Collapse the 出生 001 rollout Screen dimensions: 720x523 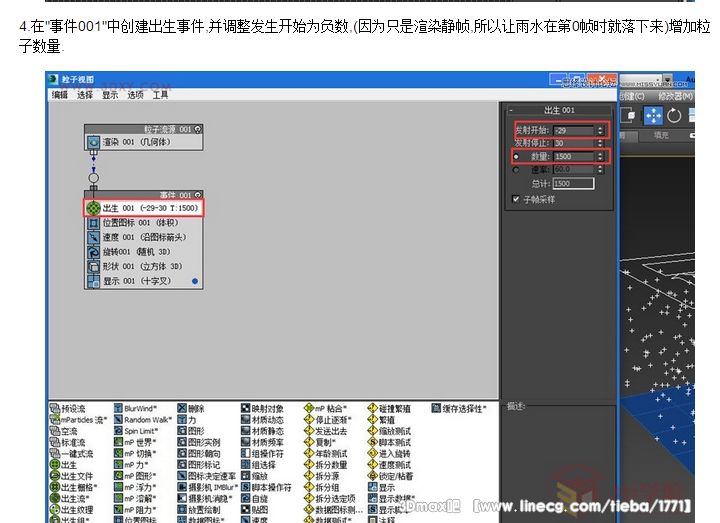tap(511, 110)
